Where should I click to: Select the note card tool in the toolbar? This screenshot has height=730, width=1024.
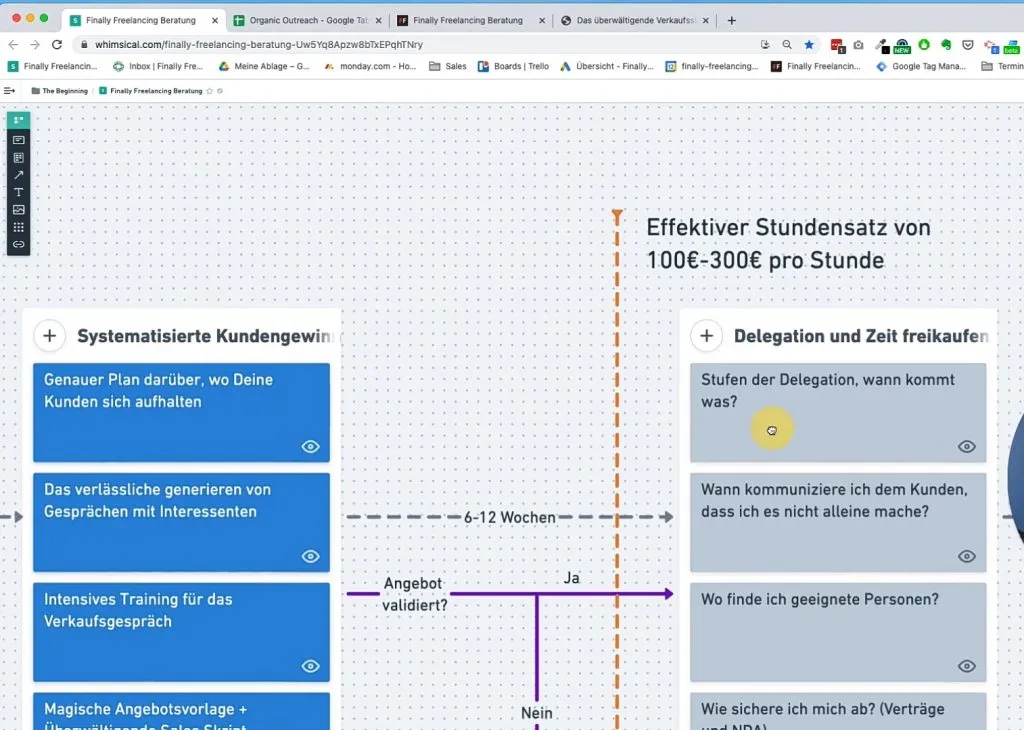pyautogui.click(x=18, y=140)
